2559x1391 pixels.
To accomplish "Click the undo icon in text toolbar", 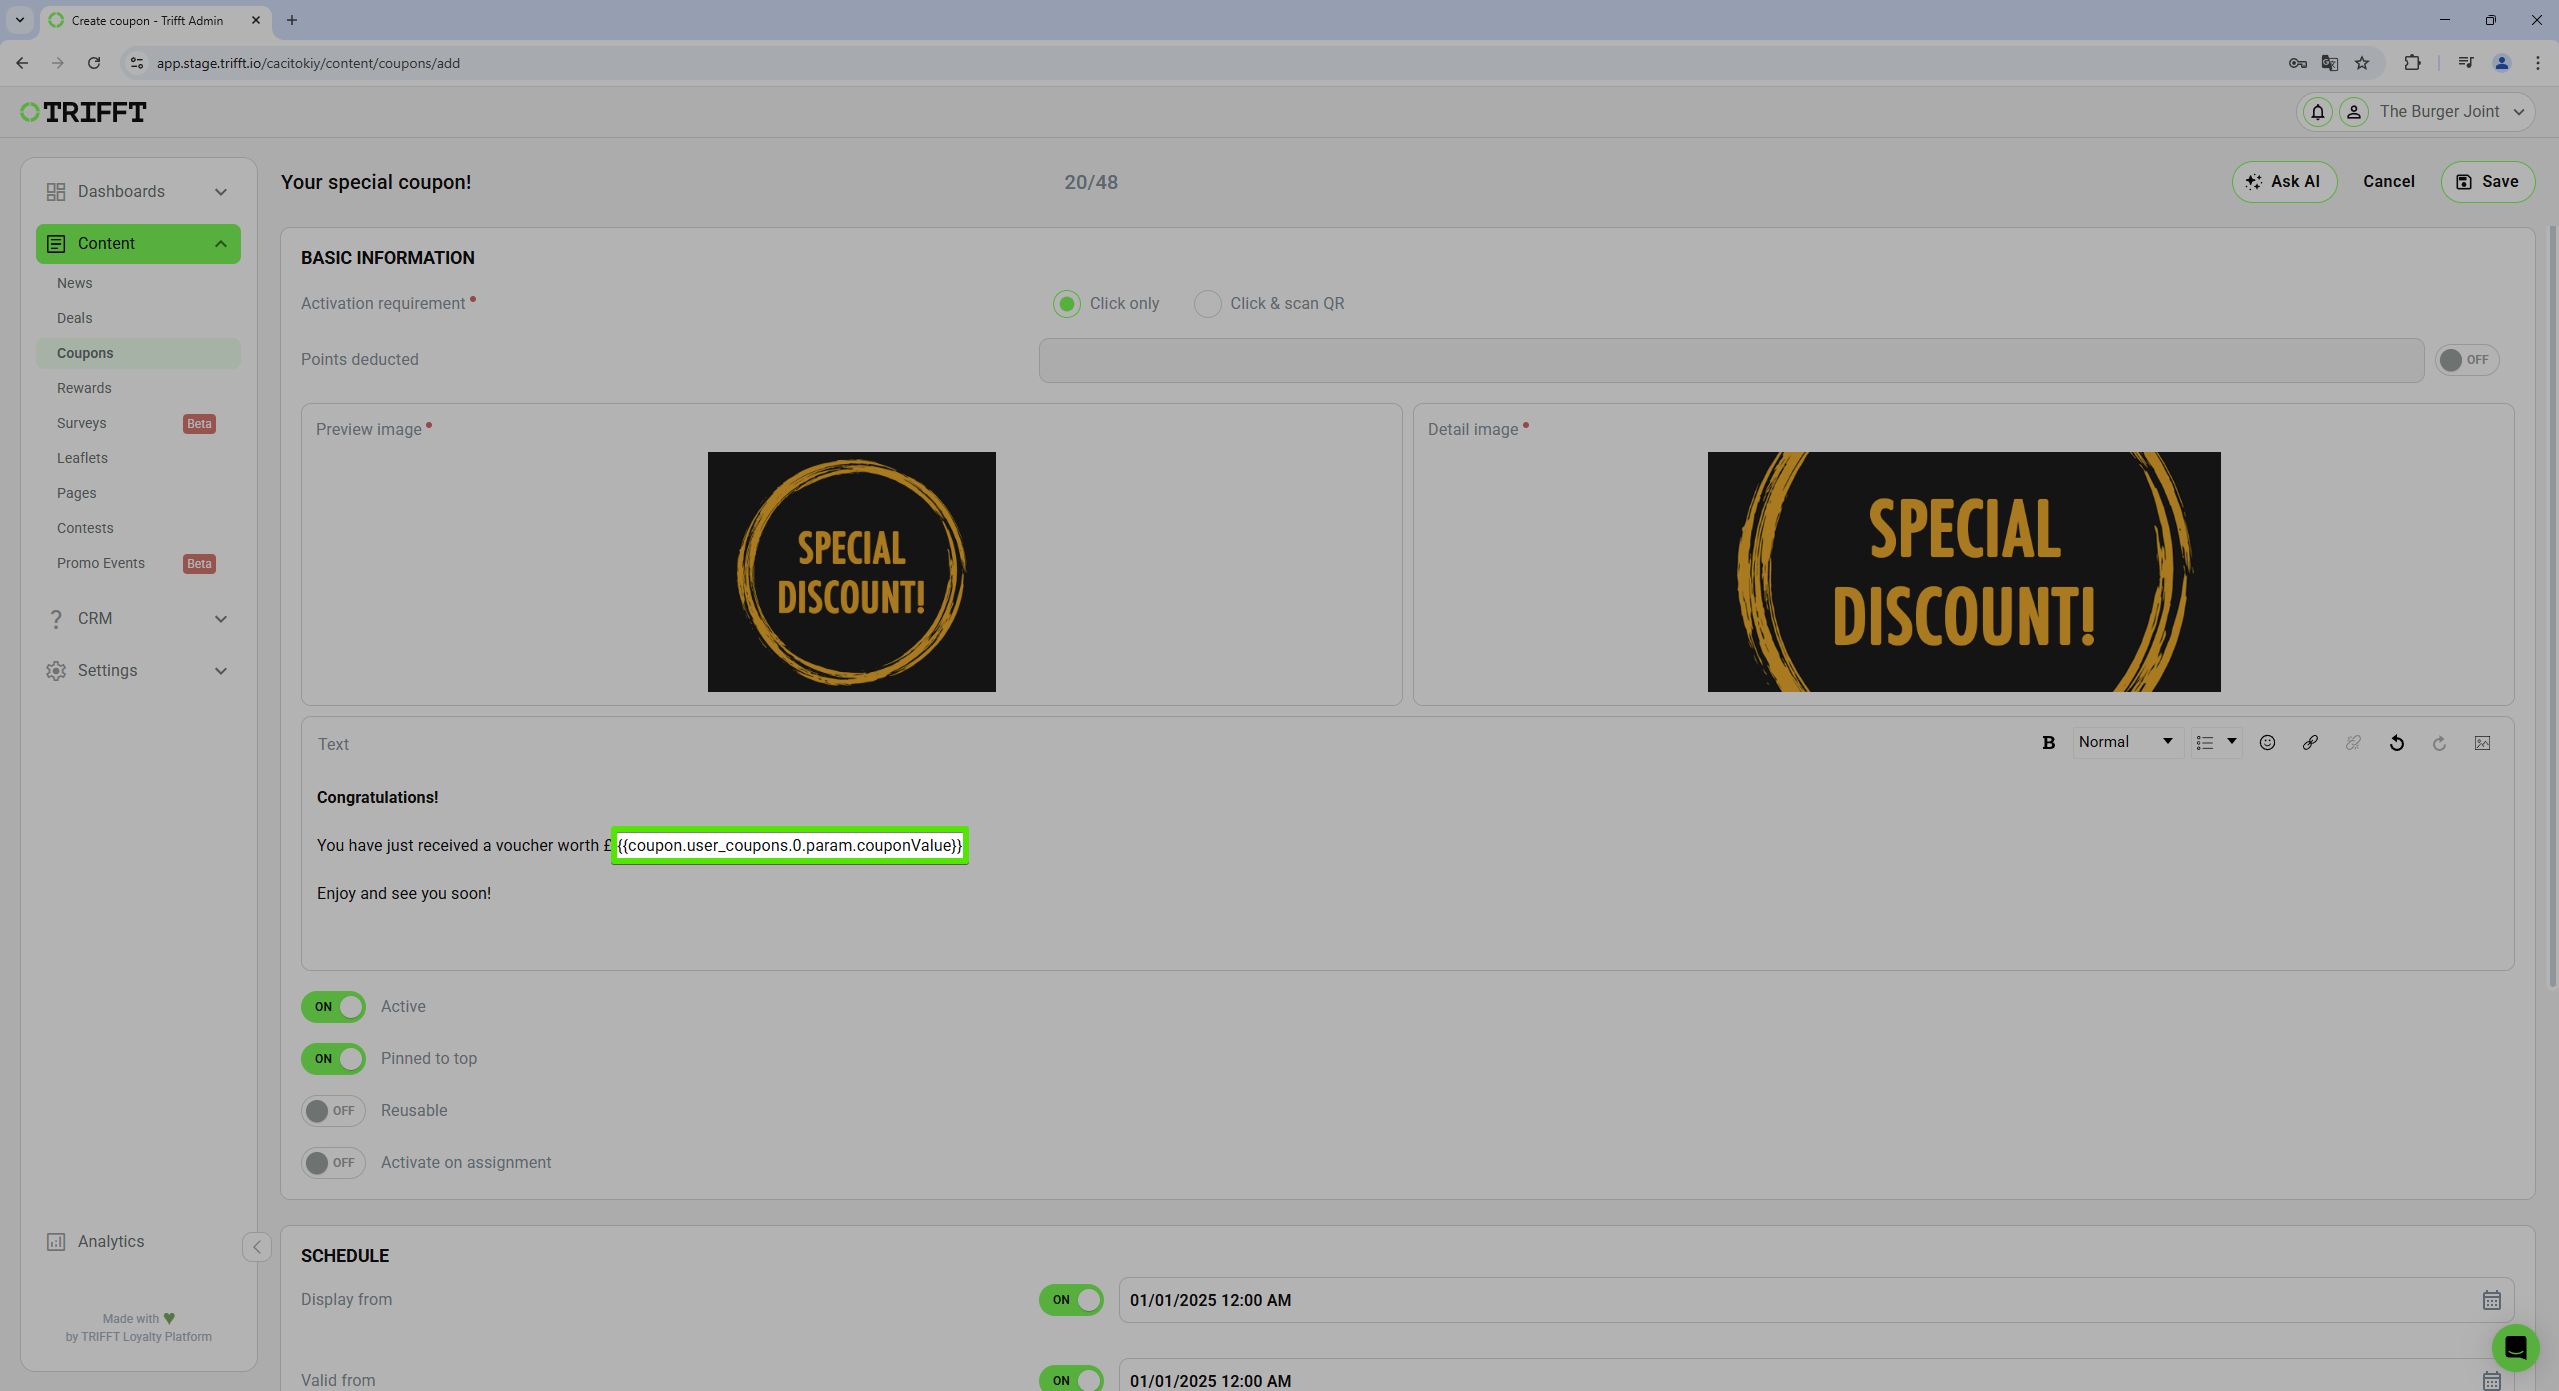I will 2398,742.
